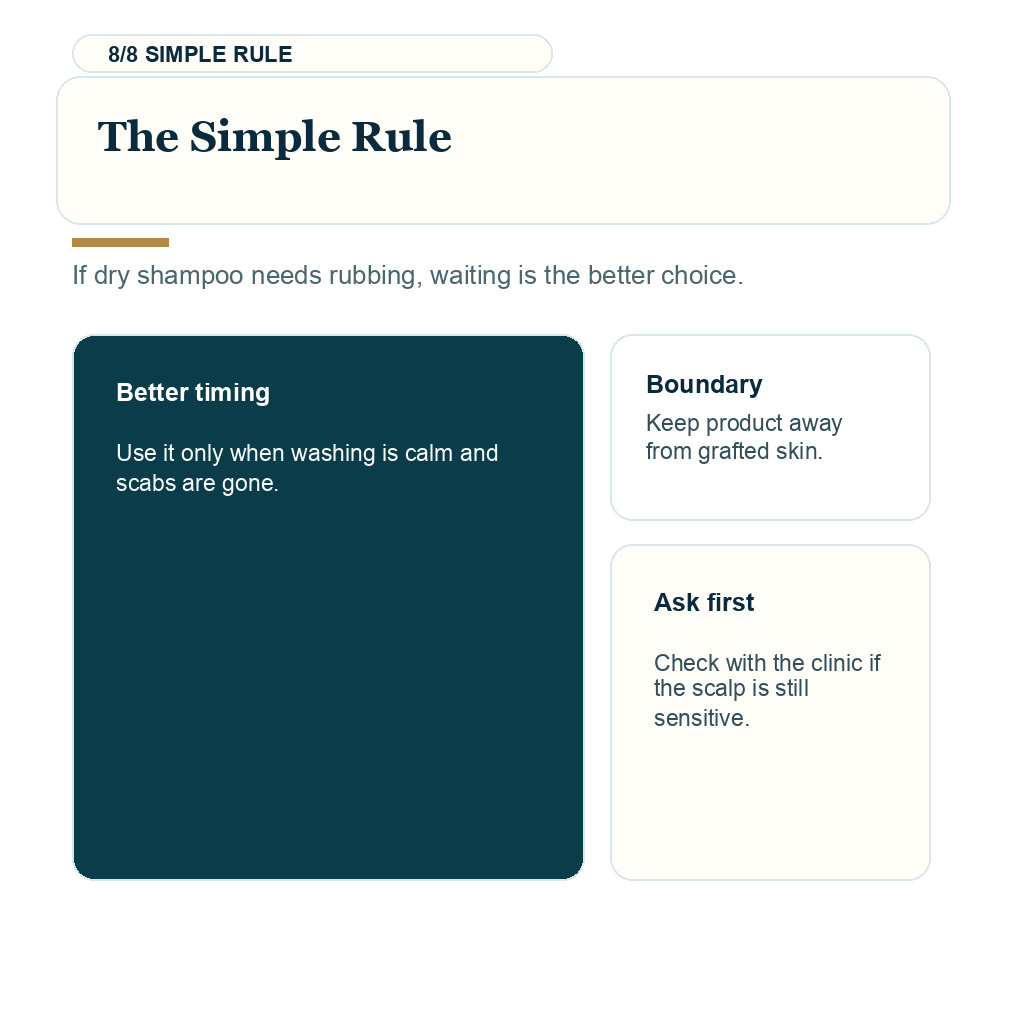
Task: Select the title card container
Action: coord(504,151)
